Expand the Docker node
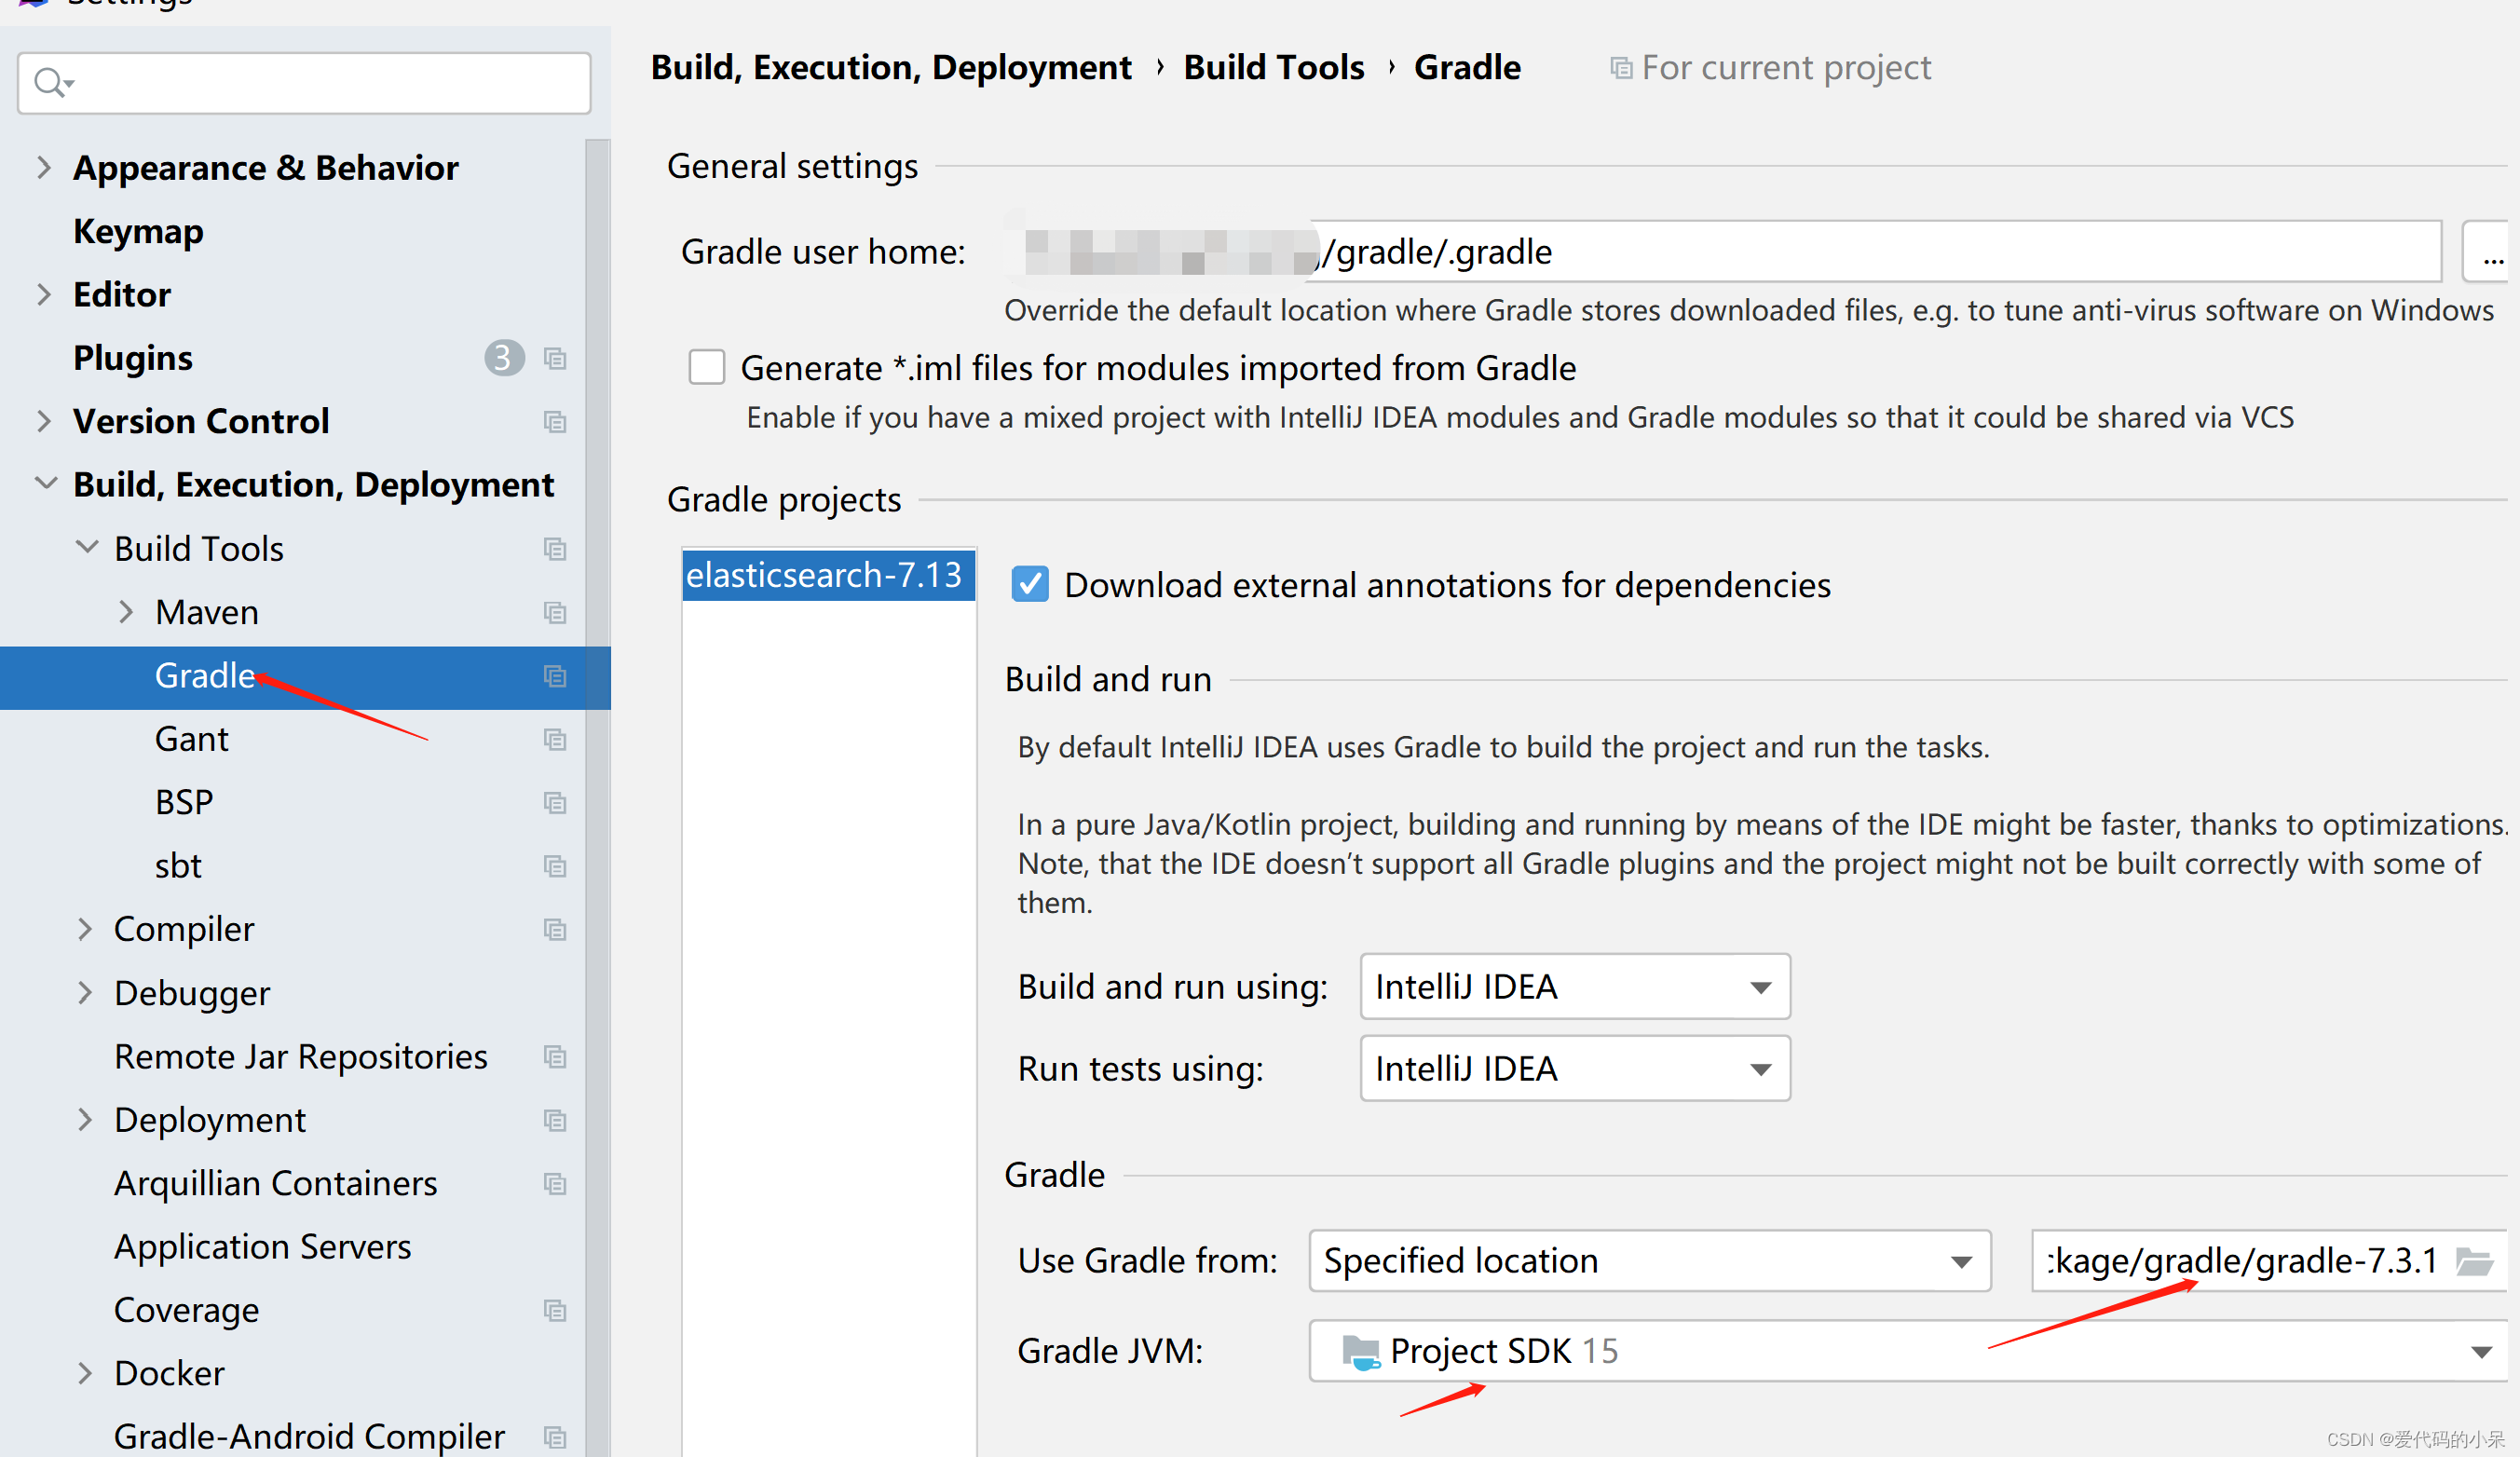The width and height of the screenshot is (2520, 1457). [85, 1373]
